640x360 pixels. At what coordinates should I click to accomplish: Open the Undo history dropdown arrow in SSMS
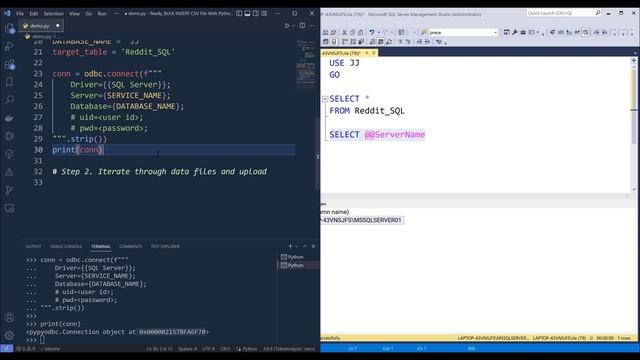(378, 32)
